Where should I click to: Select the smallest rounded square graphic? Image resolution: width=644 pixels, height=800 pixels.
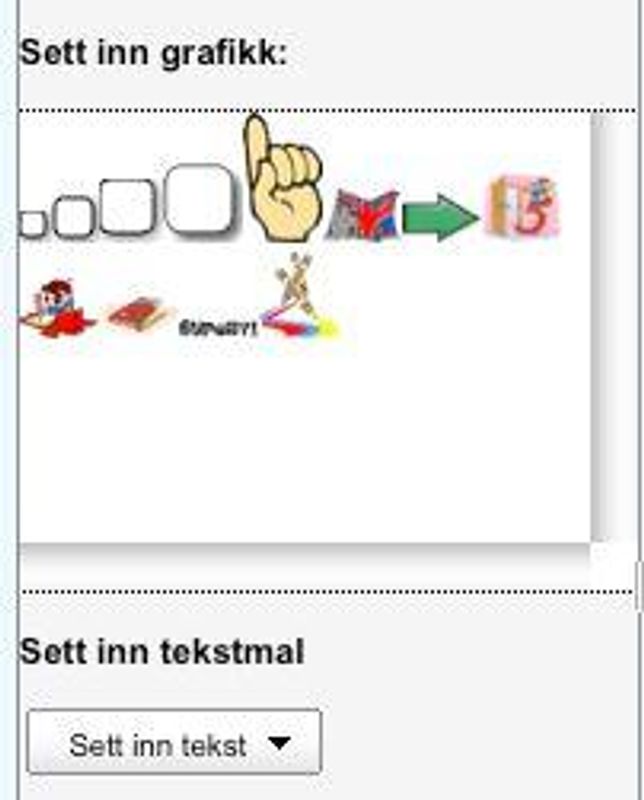pos(32,224)
